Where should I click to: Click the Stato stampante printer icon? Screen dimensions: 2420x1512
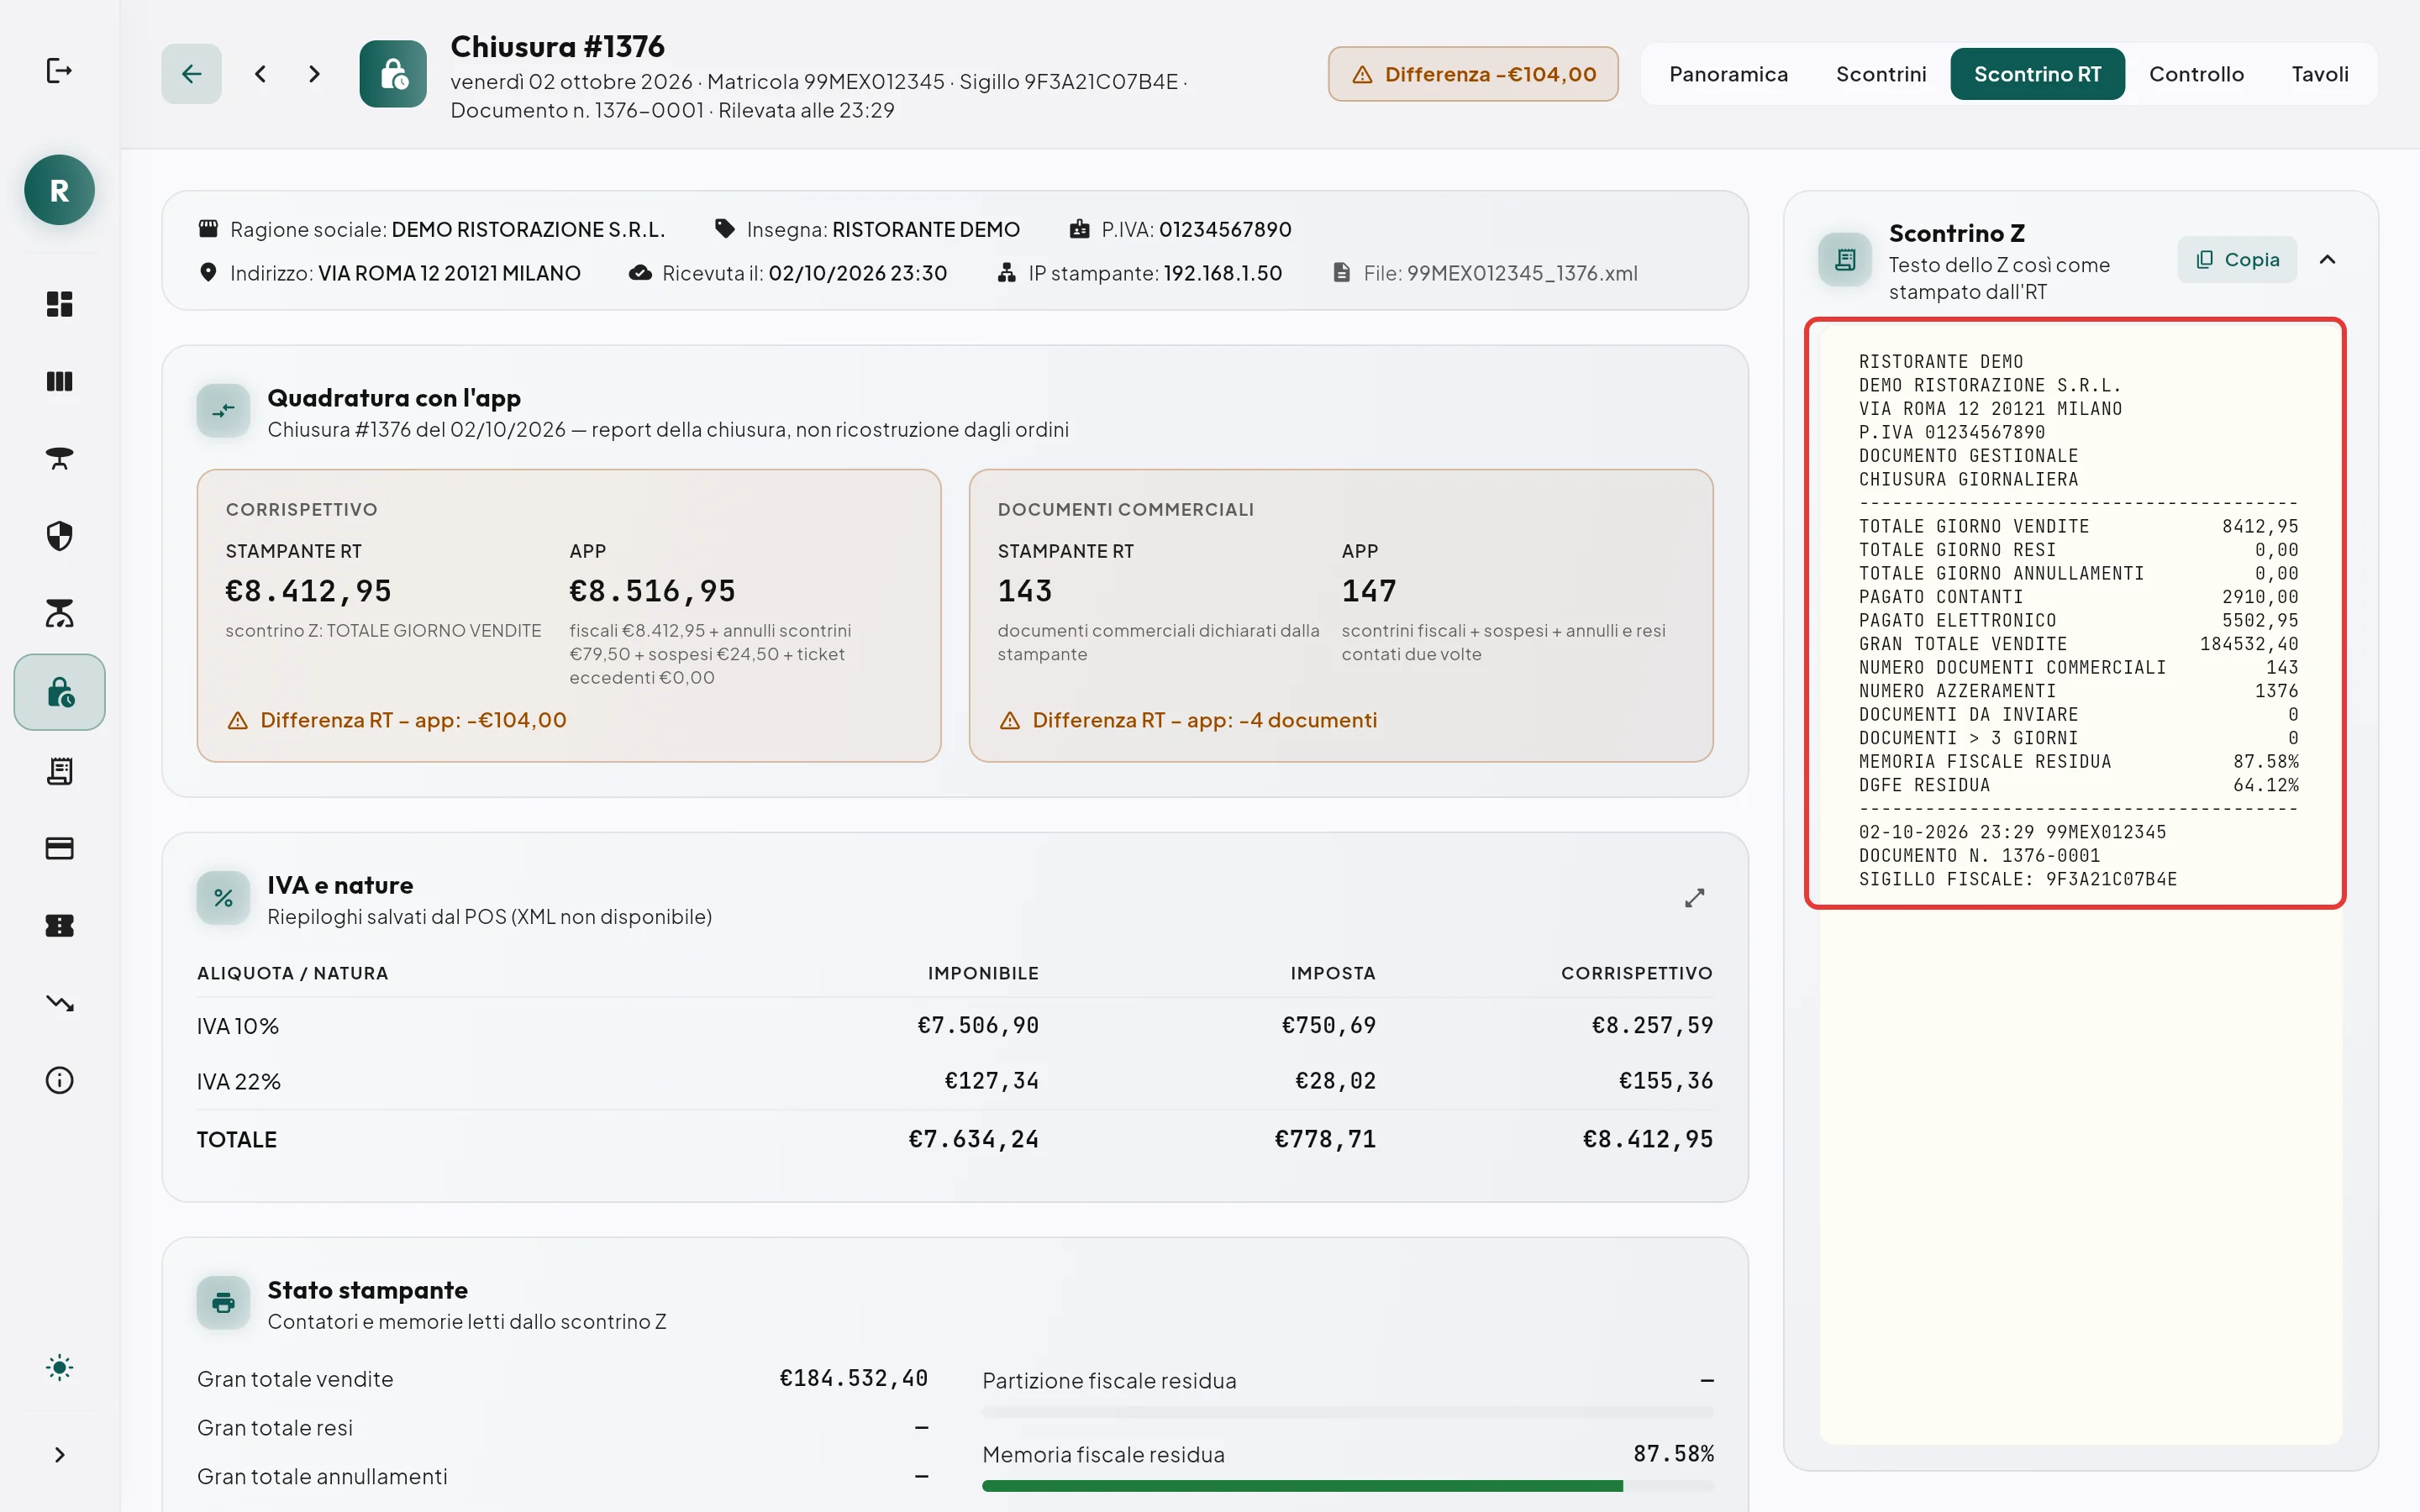(x=224, y=1303)
